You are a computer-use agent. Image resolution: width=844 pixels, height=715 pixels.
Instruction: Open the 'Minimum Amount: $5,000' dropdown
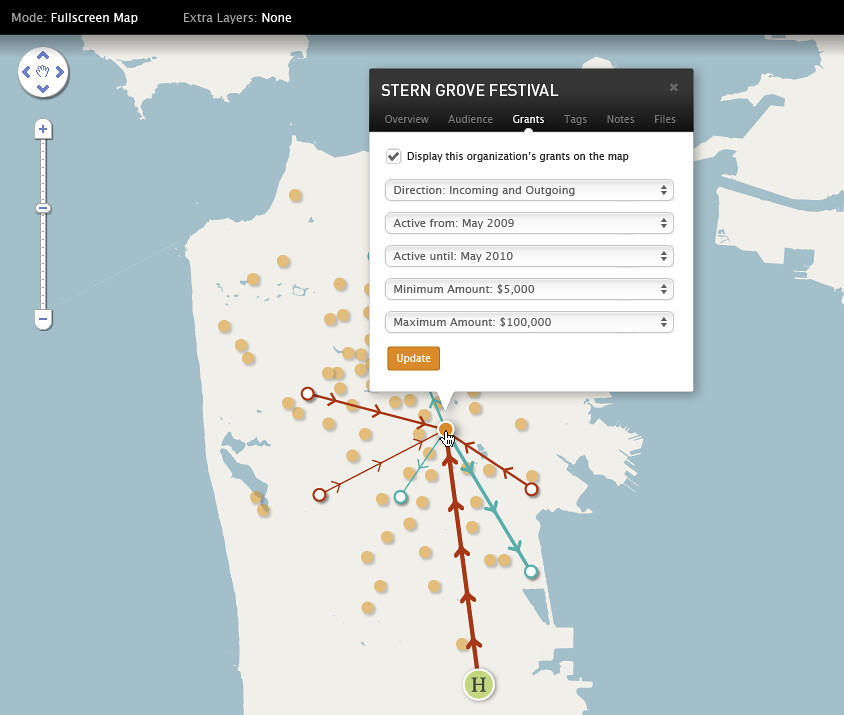point(529,289)
